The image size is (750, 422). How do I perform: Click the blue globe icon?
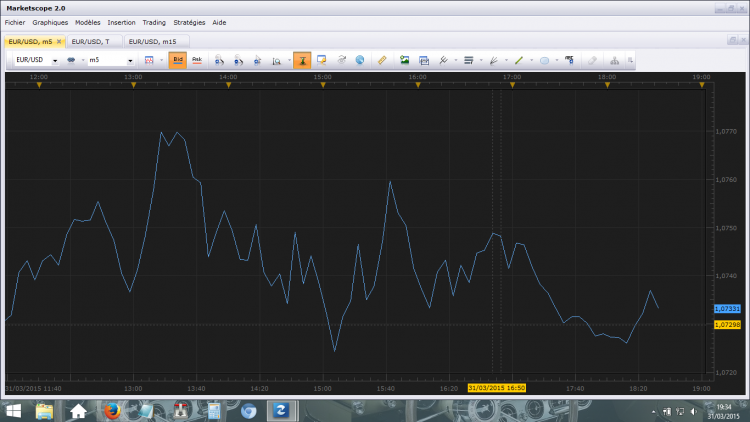click(360, 60)
